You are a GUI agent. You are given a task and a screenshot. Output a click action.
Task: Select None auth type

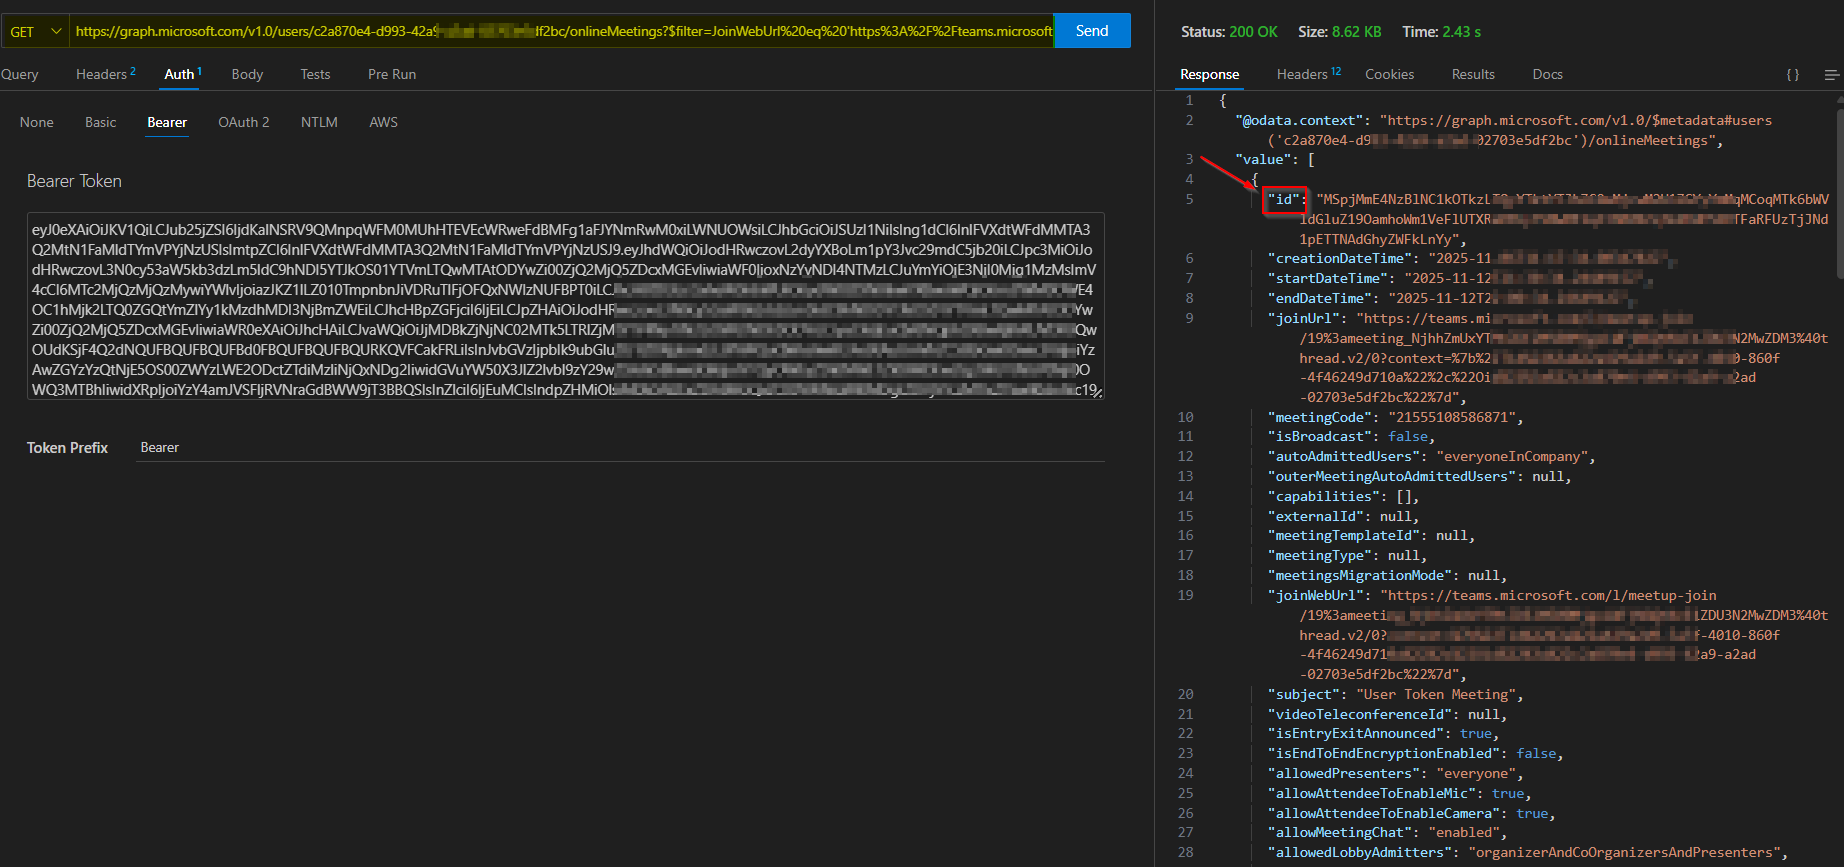pyautogui.click(x=37, y=122)
